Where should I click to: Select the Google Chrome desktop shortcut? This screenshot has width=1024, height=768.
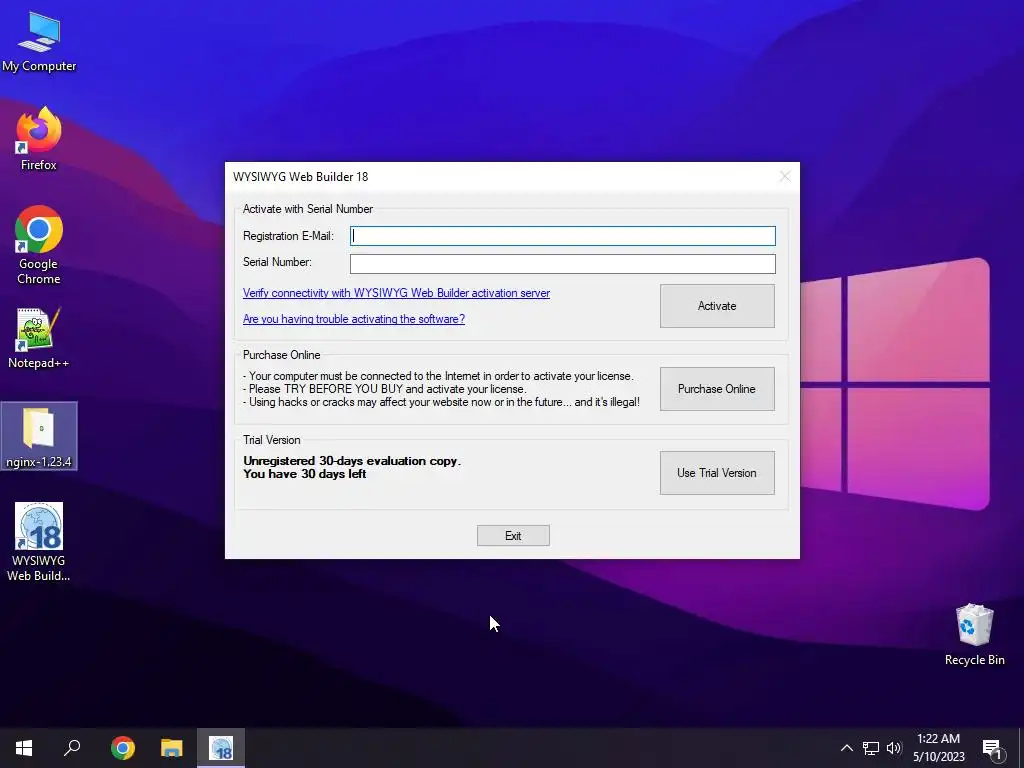(x=39, y=244)
